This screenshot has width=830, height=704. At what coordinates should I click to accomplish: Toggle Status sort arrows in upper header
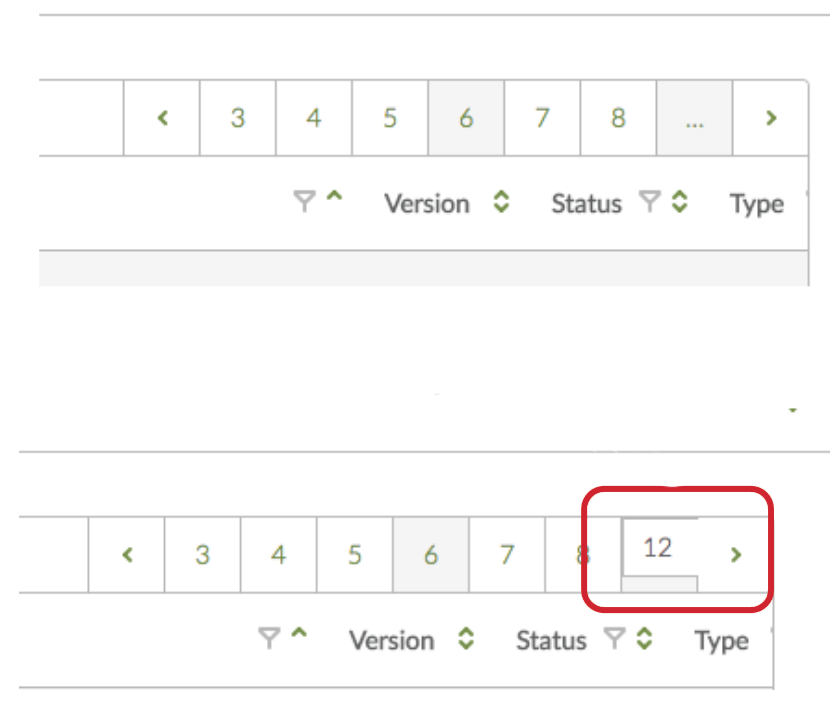tap(680, 203)
